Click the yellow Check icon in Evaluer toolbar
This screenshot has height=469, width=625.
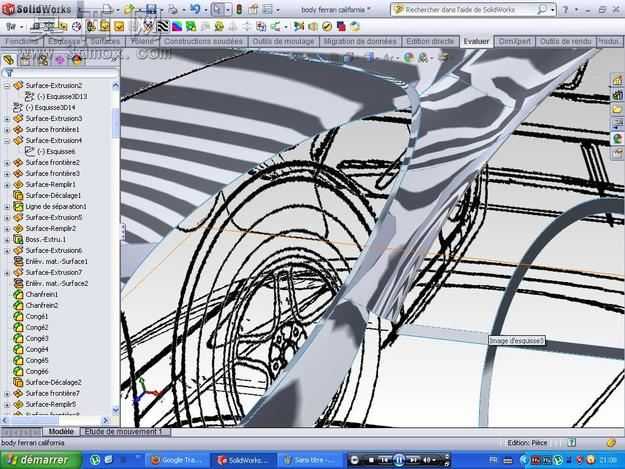point(119,26)
